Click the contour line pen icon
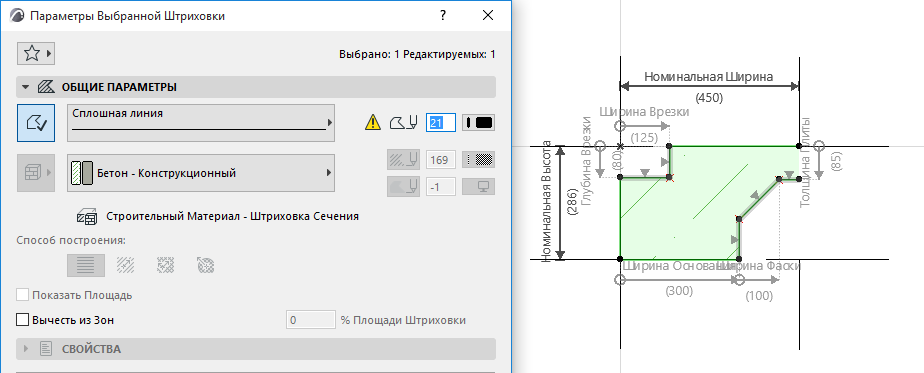The height and width of the screenshot is (373, 924). [x=404, y=123]
